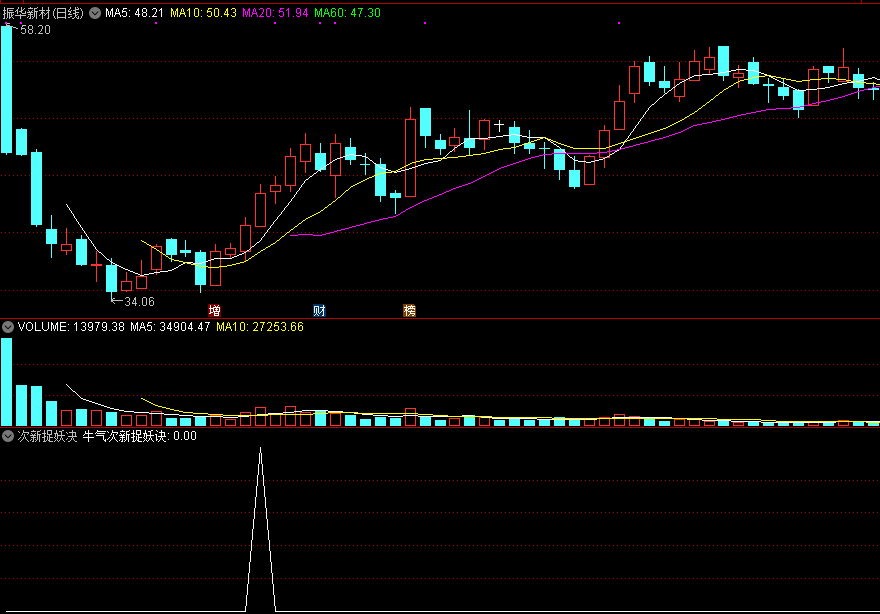
Task: Click the 次新捉妖决 indicator name
Action: [47, 436]
